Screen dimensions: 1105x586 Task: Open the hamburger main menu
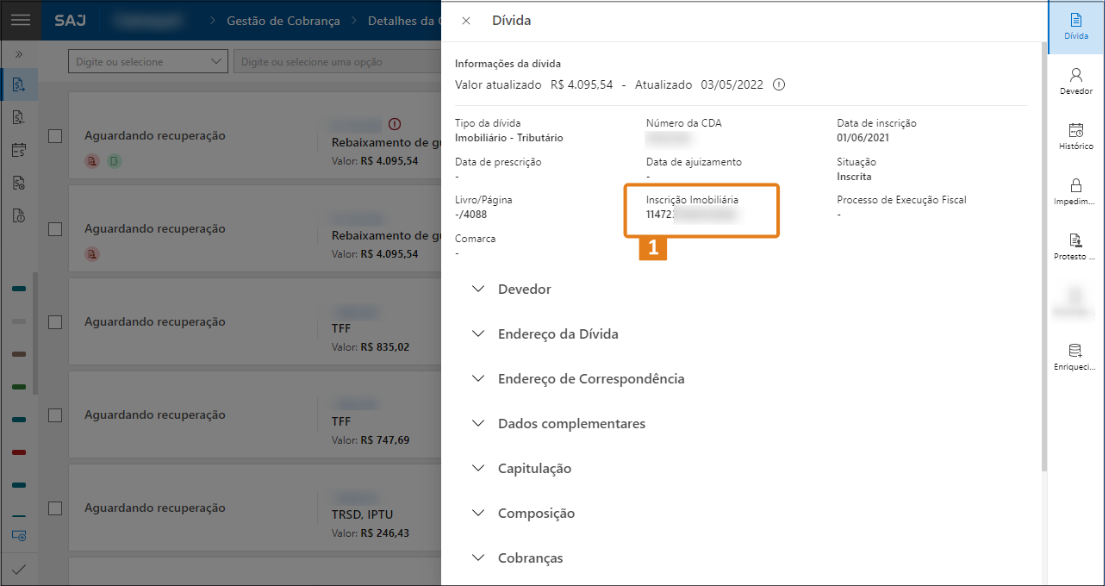click(20, 20)
